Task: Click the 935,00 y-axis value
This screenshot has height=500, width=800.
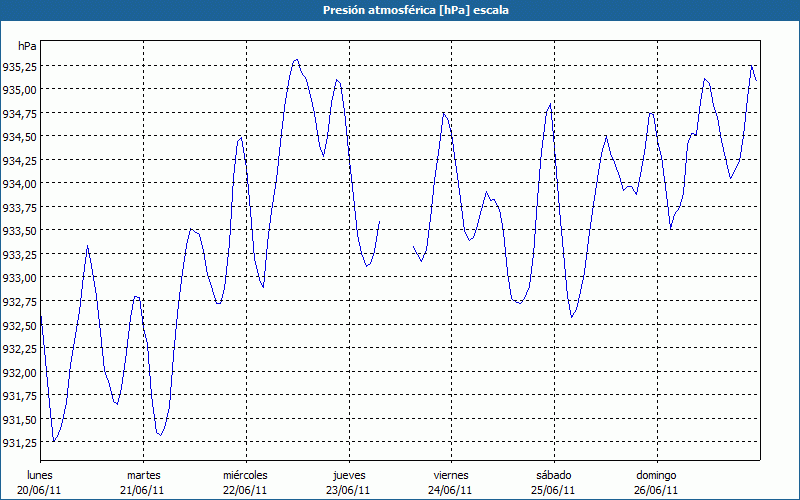Action: point(20,90)
